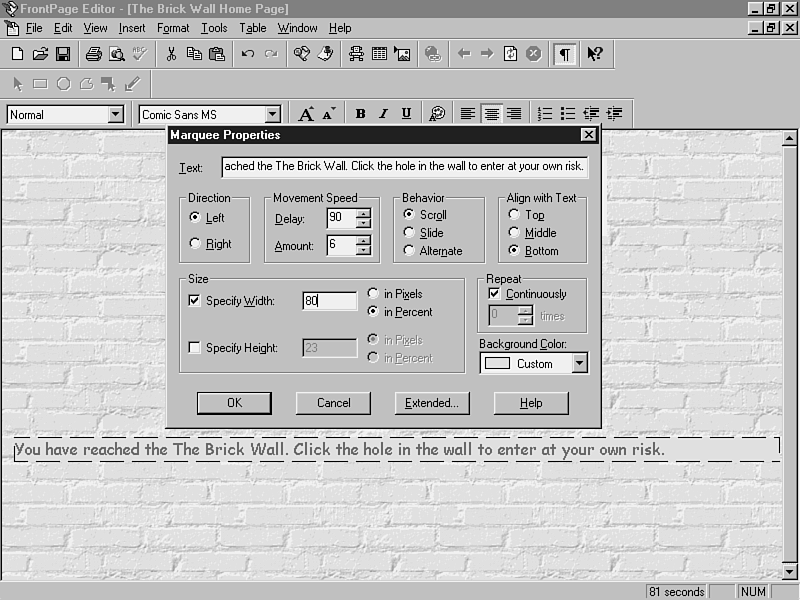The width and height of the screenshot is (800, 600).
Task: Open the Tools menu
Action: pos(214,28)
